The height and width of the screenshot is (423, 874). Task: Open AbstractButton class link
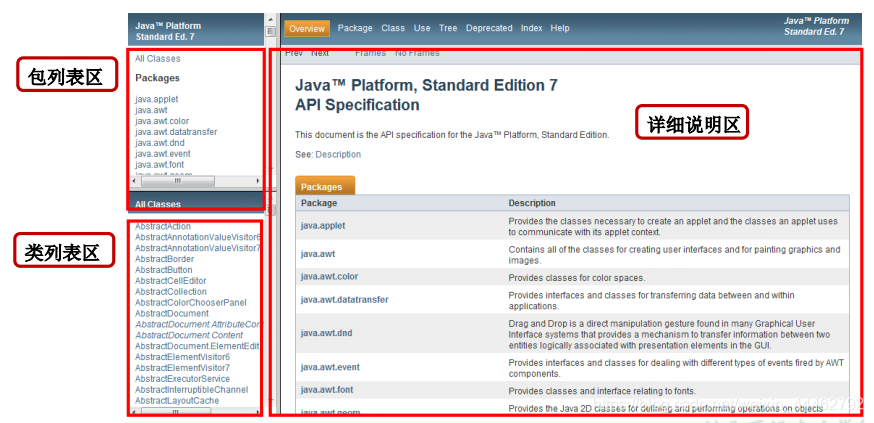[x=164, y=270]
